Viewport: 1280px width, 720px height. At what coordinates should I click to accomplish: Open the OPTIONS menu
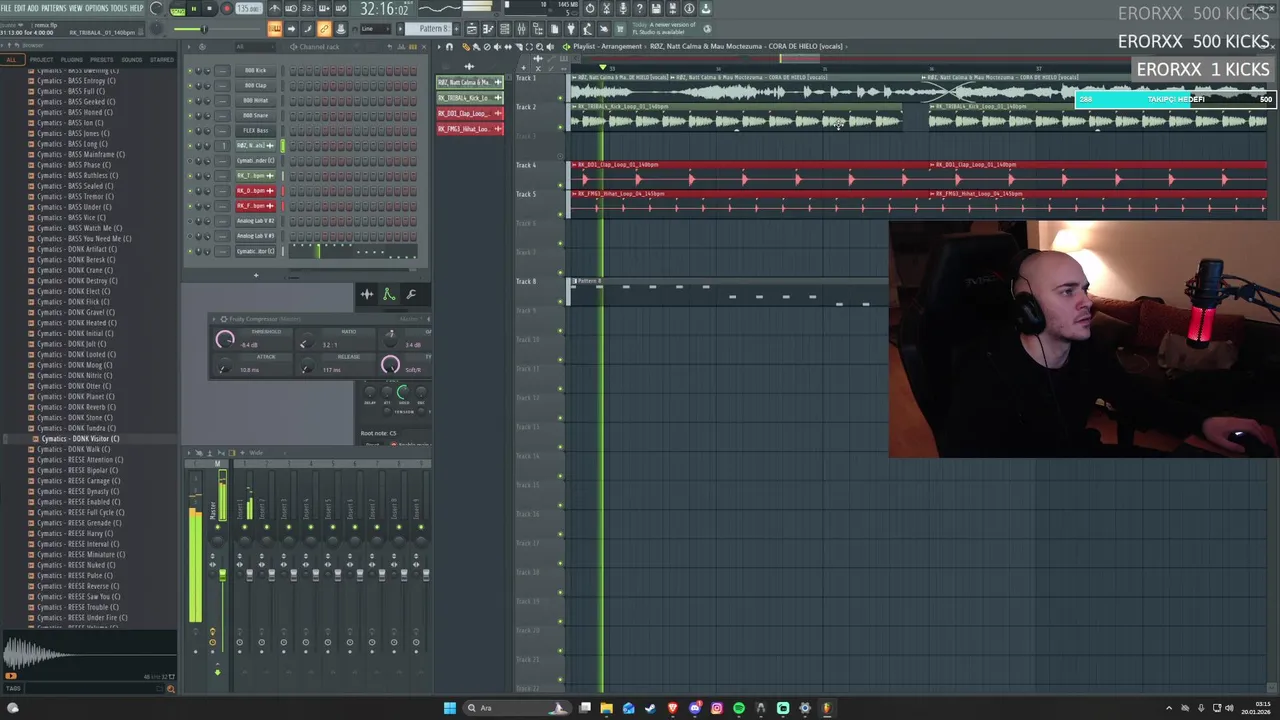point(97,9)
